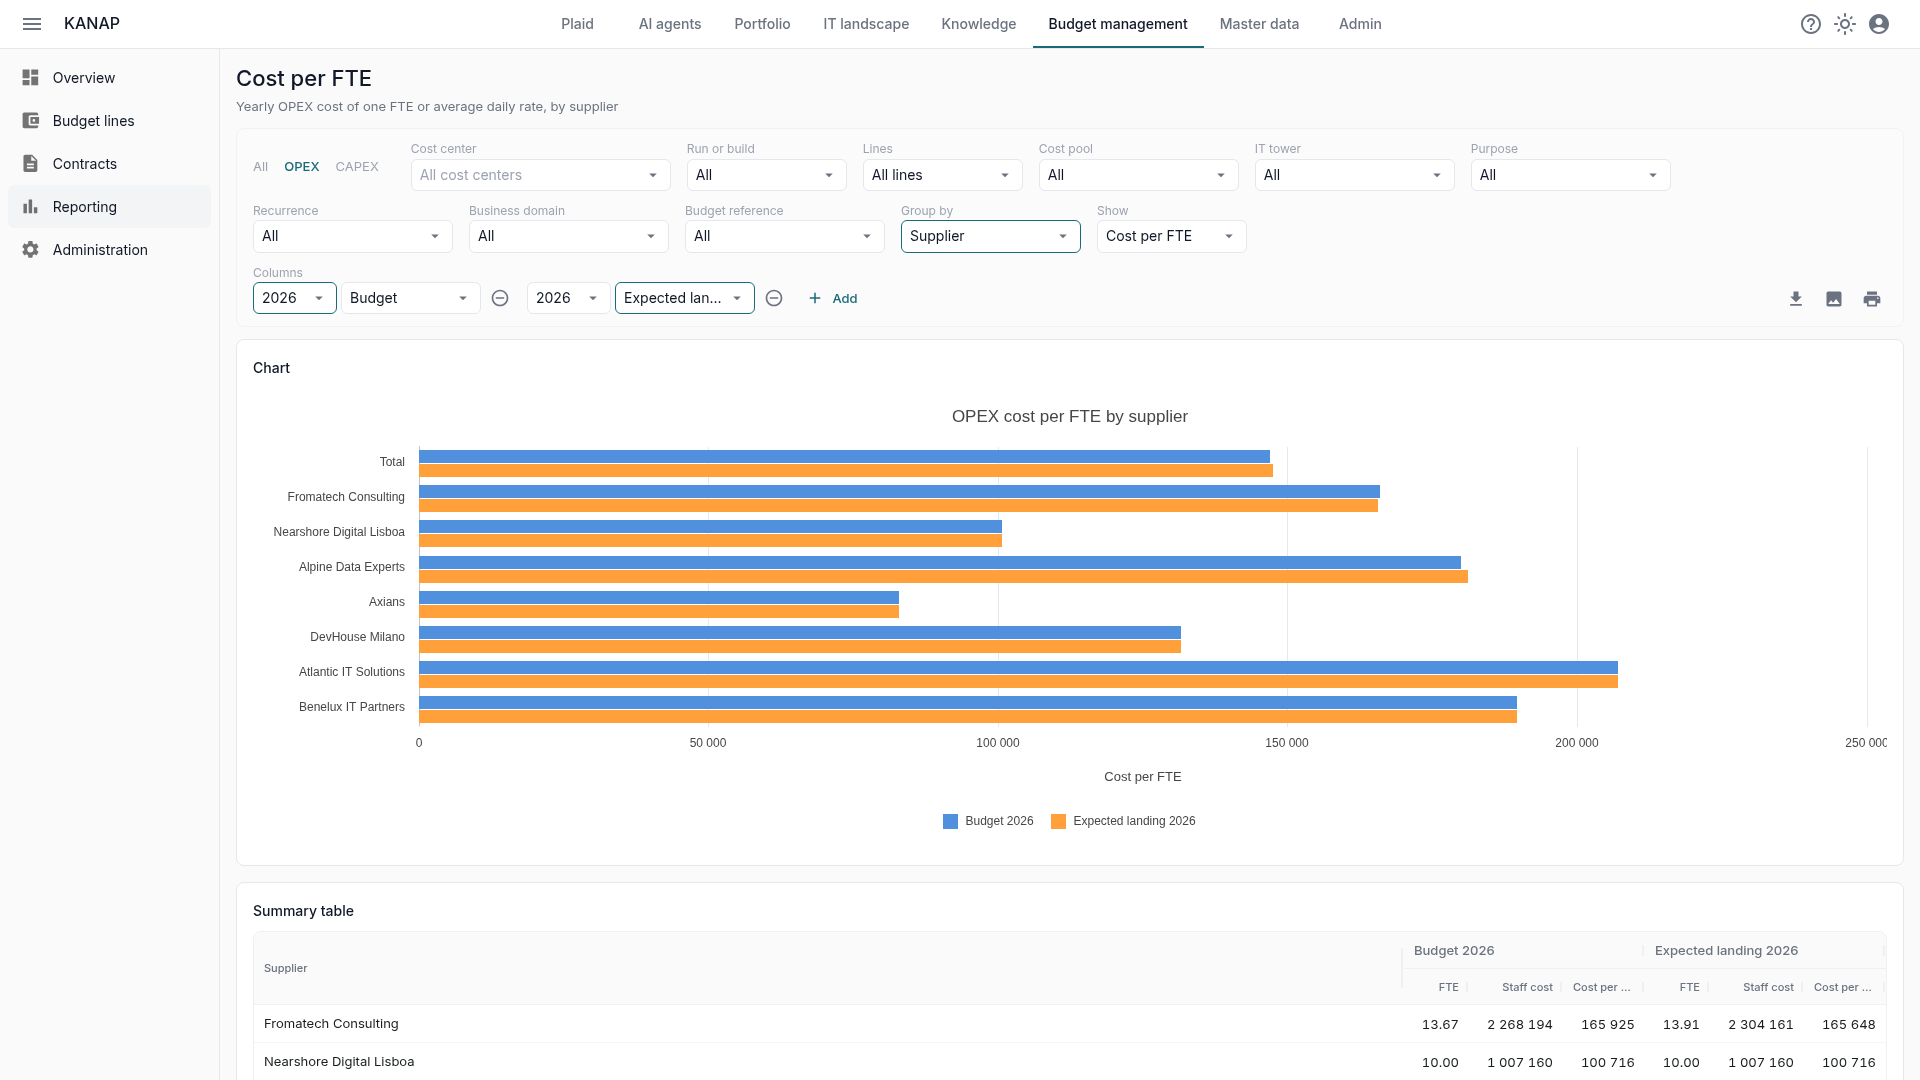Open the user account avatar menu

[1879, 24]
